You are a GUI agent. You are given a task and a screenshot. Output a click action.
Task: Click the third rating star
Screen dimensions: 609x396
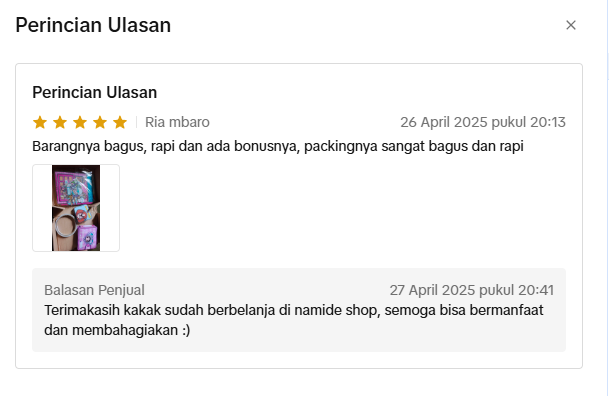tap(80, 122)
